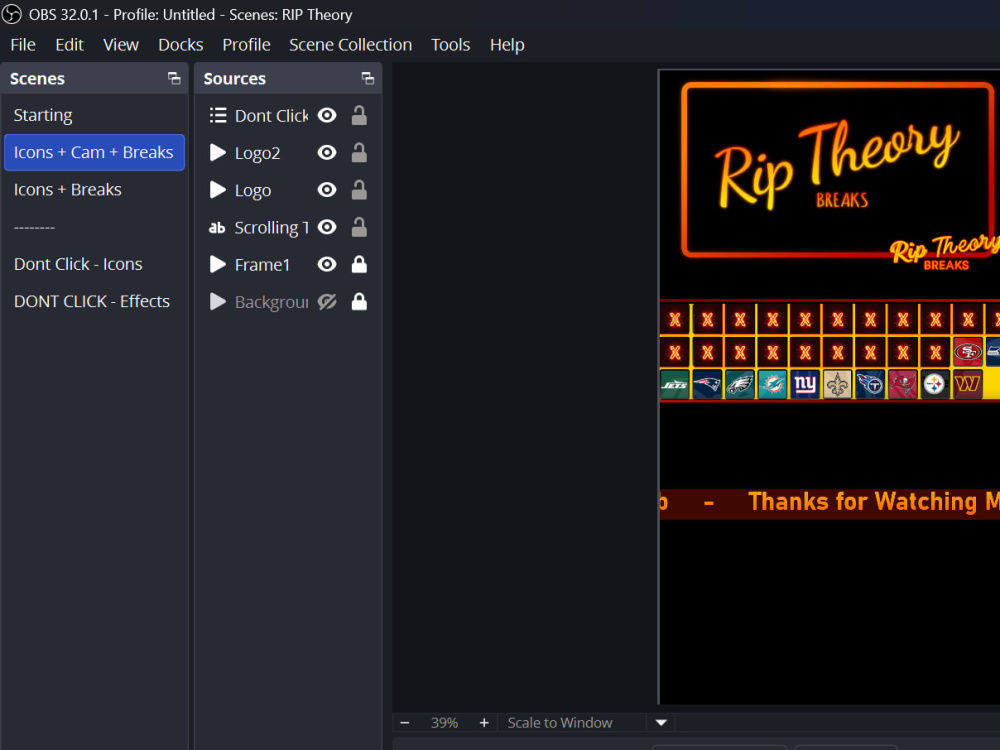Hide the Scrolling text source
1000x750 pixels.
click(327, 227)
